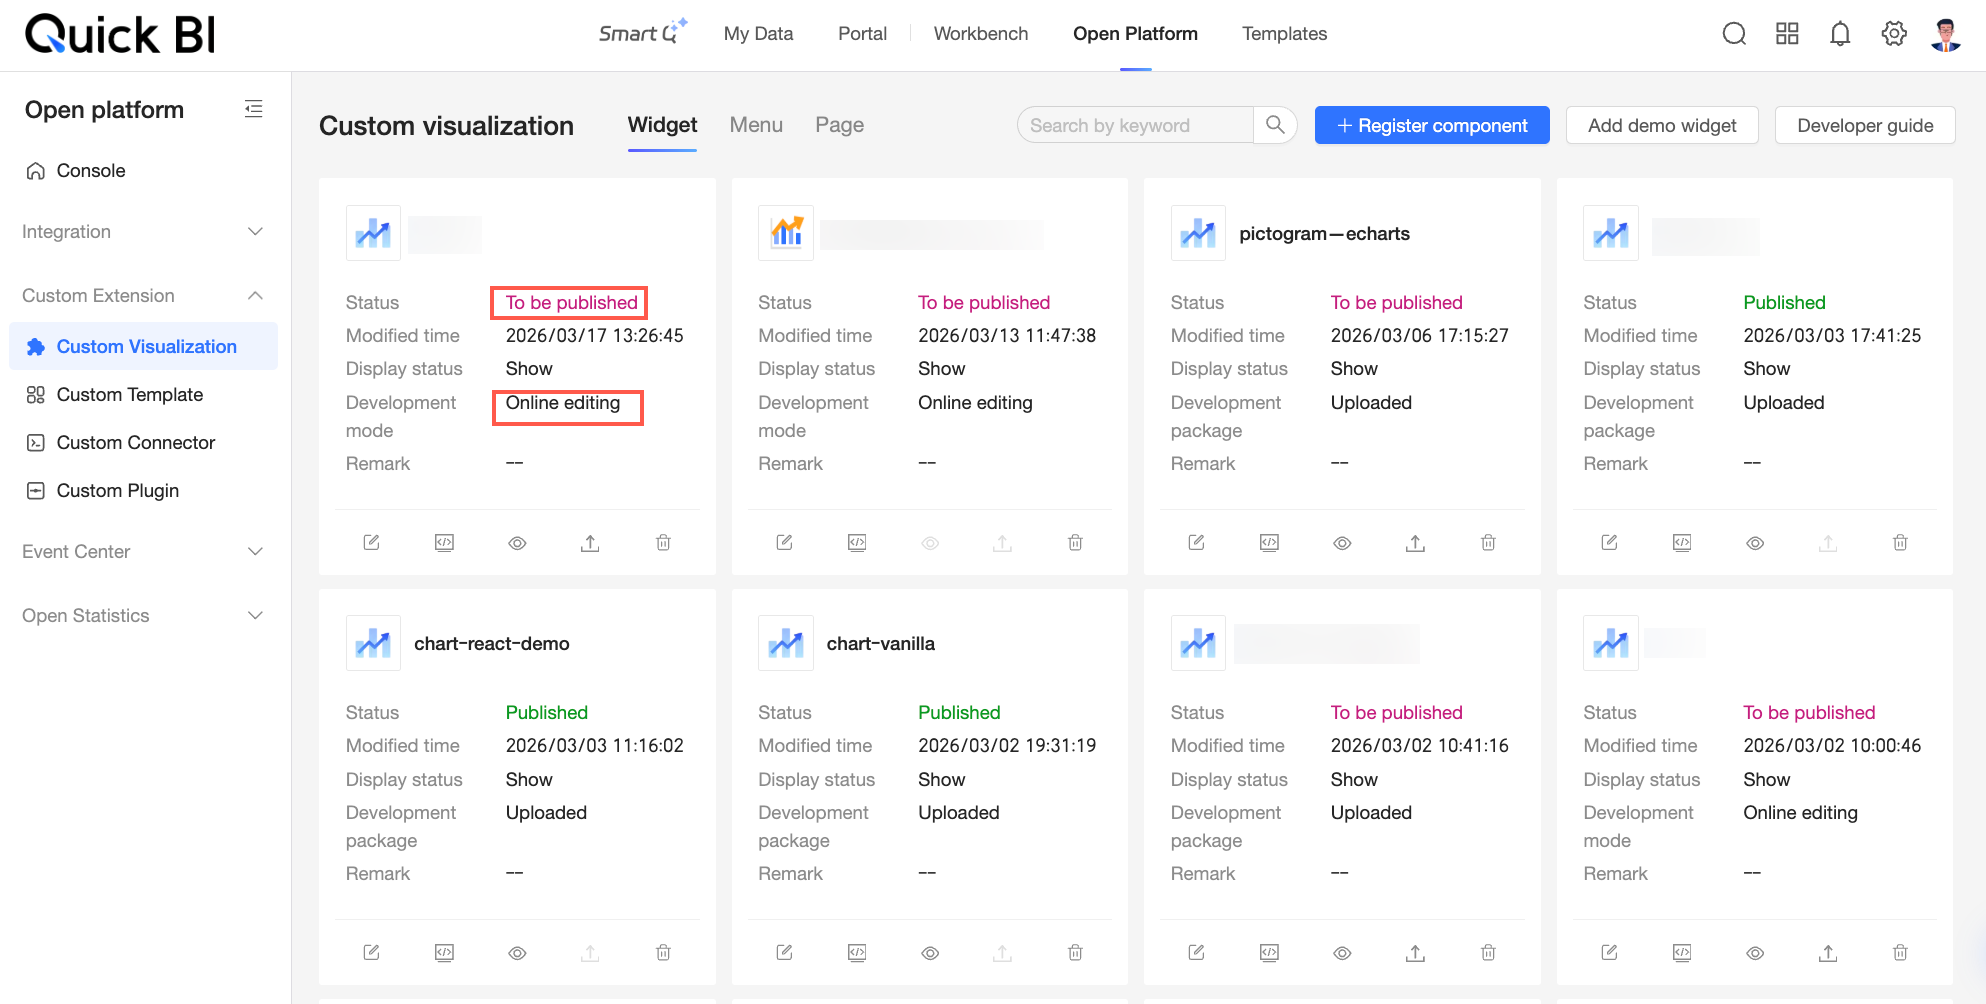Screen dimensions: 1986x1004
Task: Publish the widget modified 2026/03/02 10:00:46
Action: point(1828,952)
